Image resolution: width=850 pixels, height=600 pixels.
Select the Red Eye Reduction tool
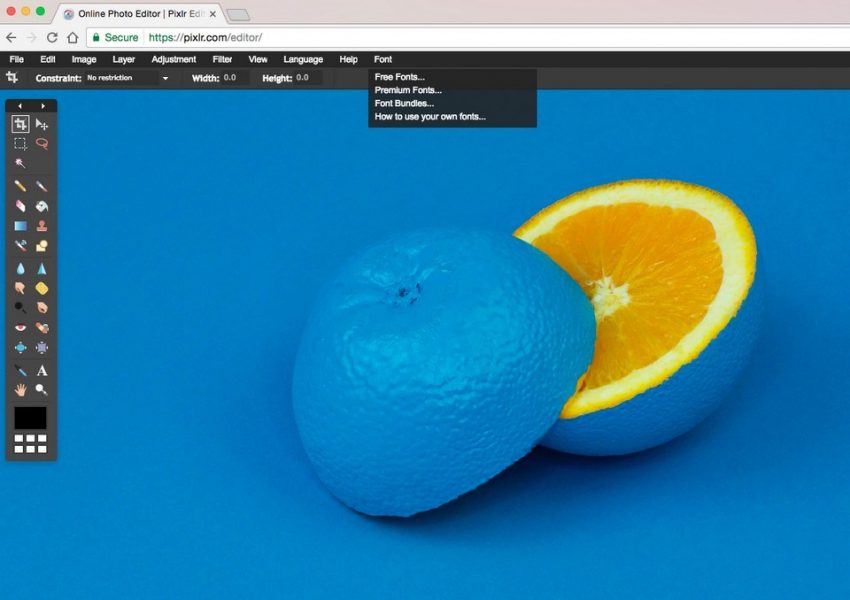point(20,328)
